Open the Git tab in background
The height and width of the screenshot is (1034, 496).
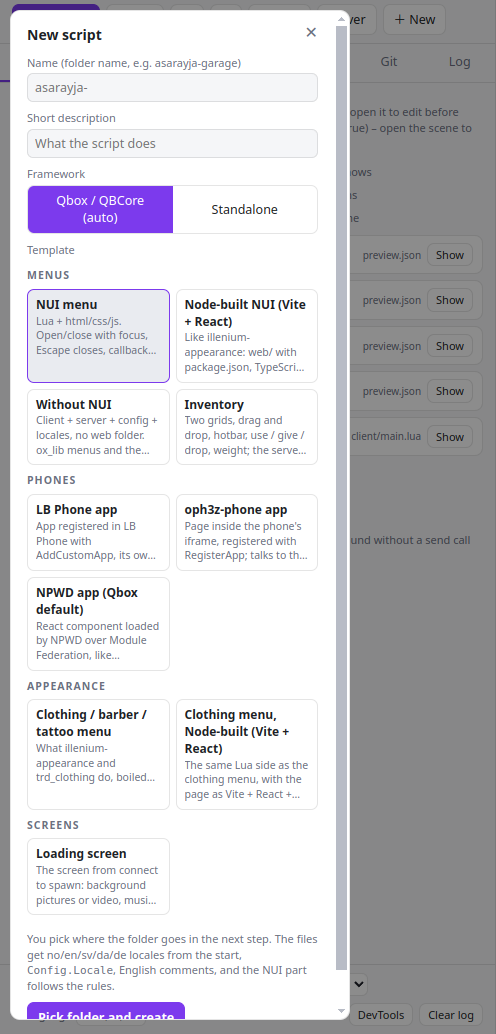(388, 61)
